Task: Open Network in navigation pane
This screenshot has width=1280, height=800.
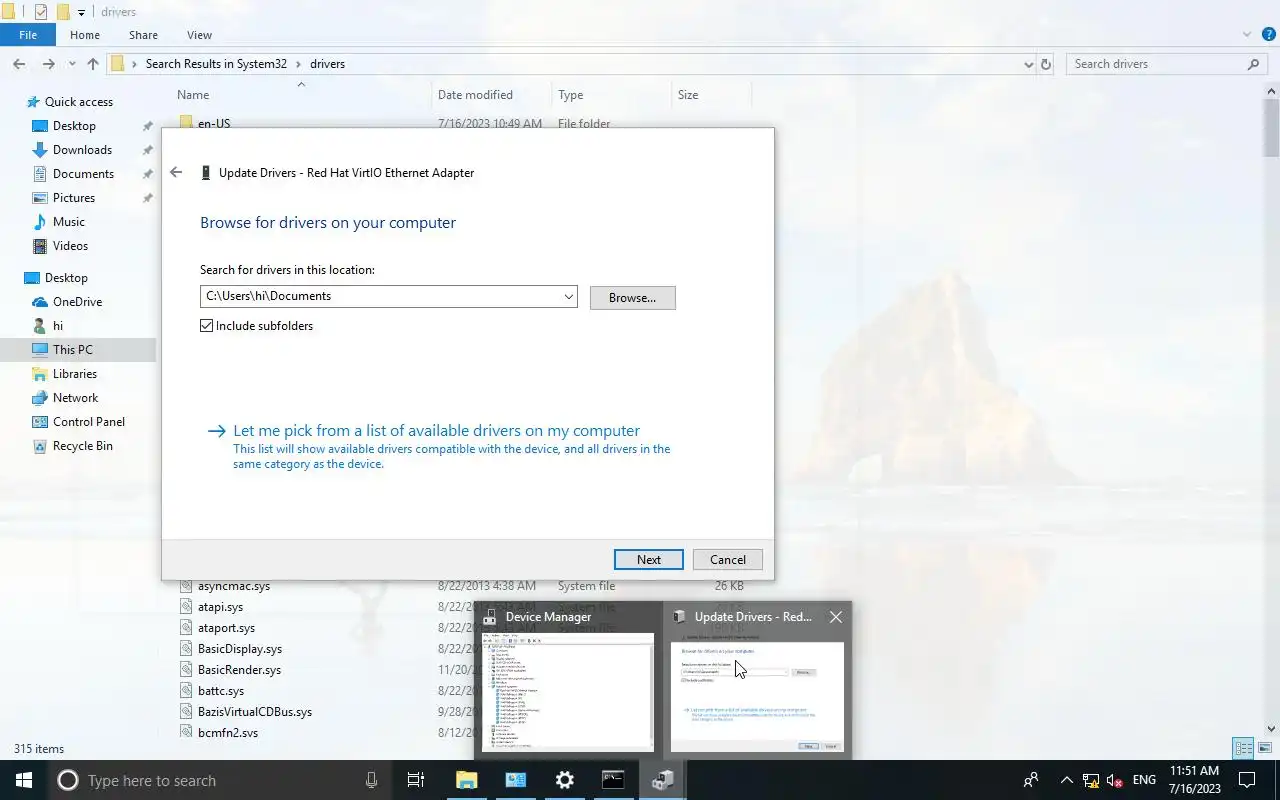Action: [x=75, y=398]
